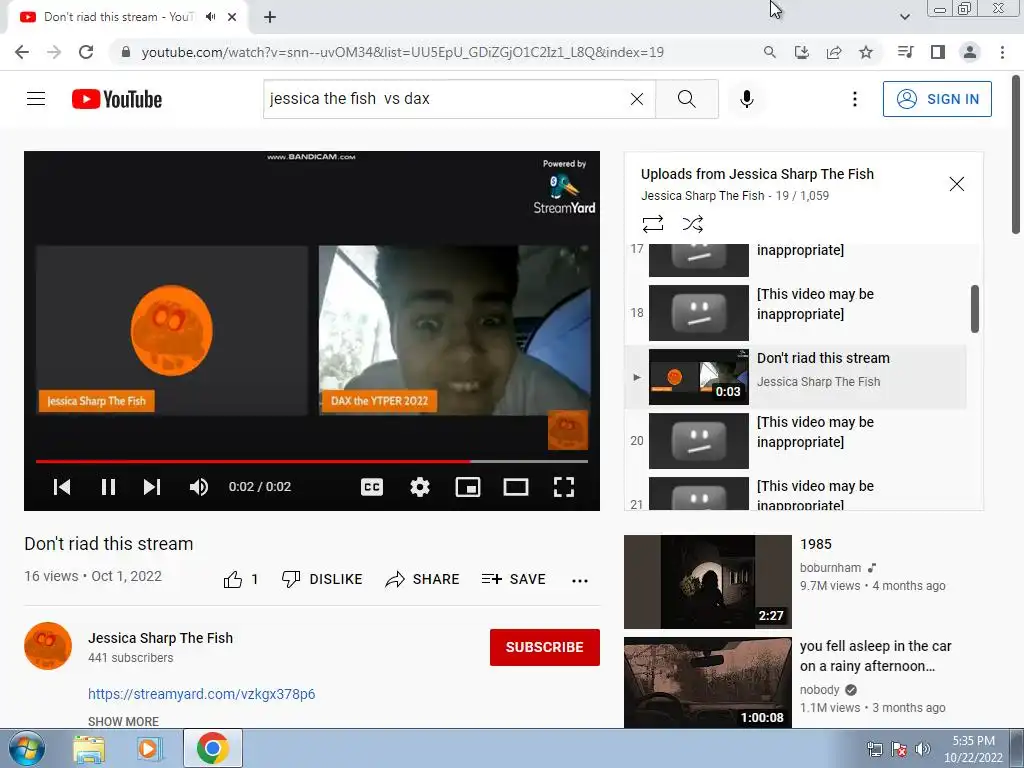This screenshot has height=768, width=1024.
Task: Open the Windows Start menu
Action: [26, 748]
